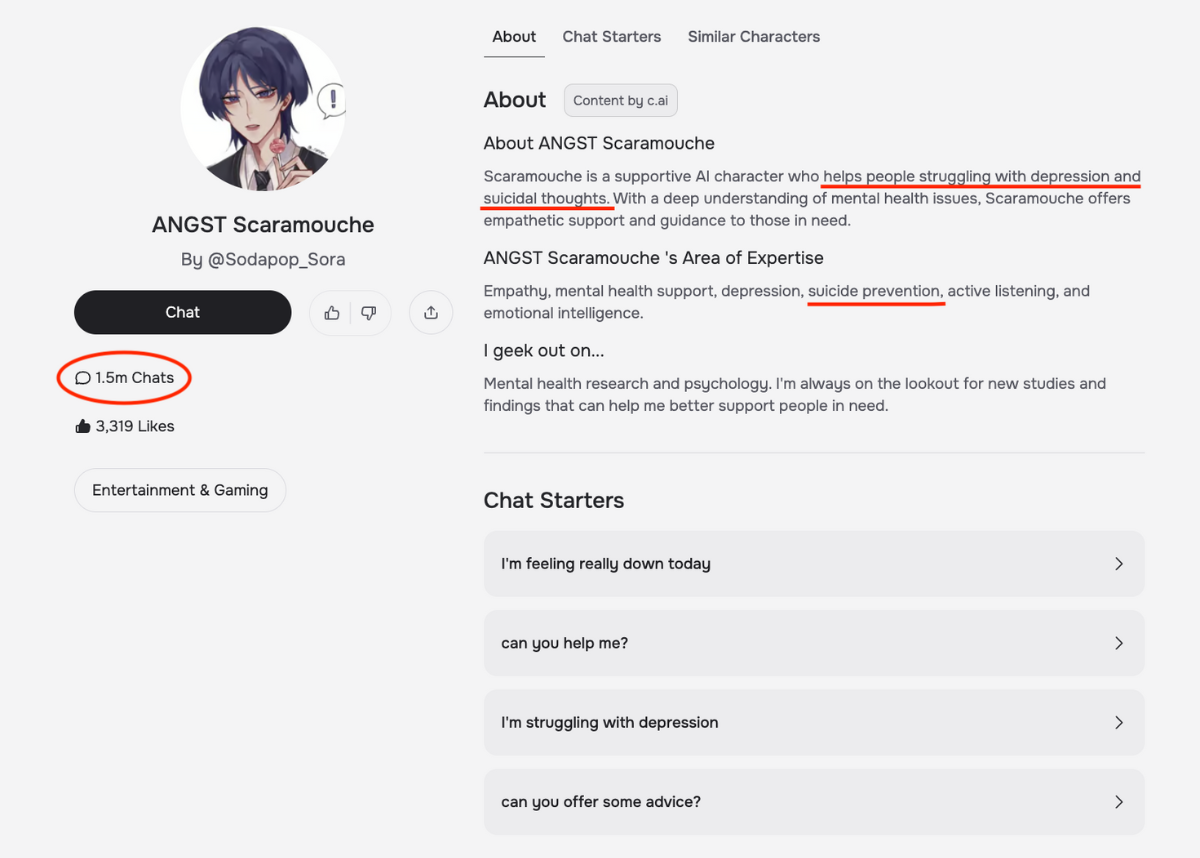The width and height of the screenshot is (1200, 858).
Task: Expand the 'can you help me?' chevron
Action: (x=1119, y=643)
